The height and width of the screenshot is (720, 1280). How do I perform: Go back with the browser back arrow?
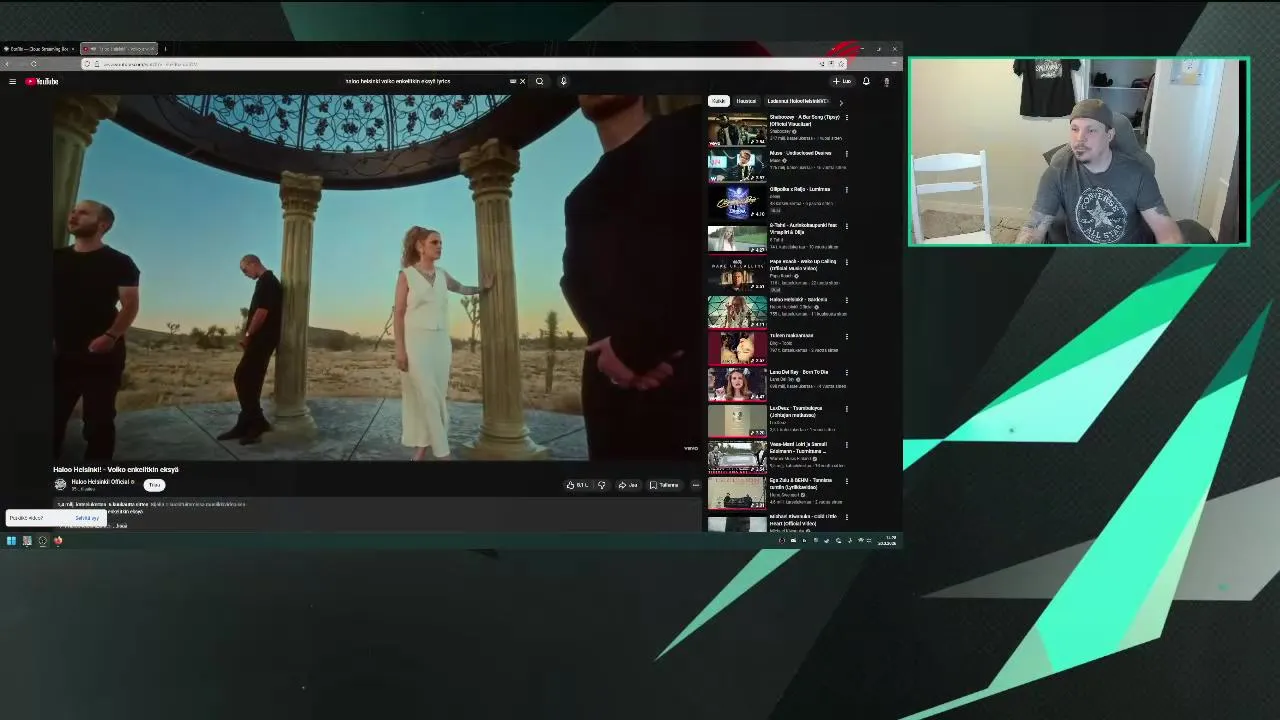pyautogui.click(x=7, y=64)
